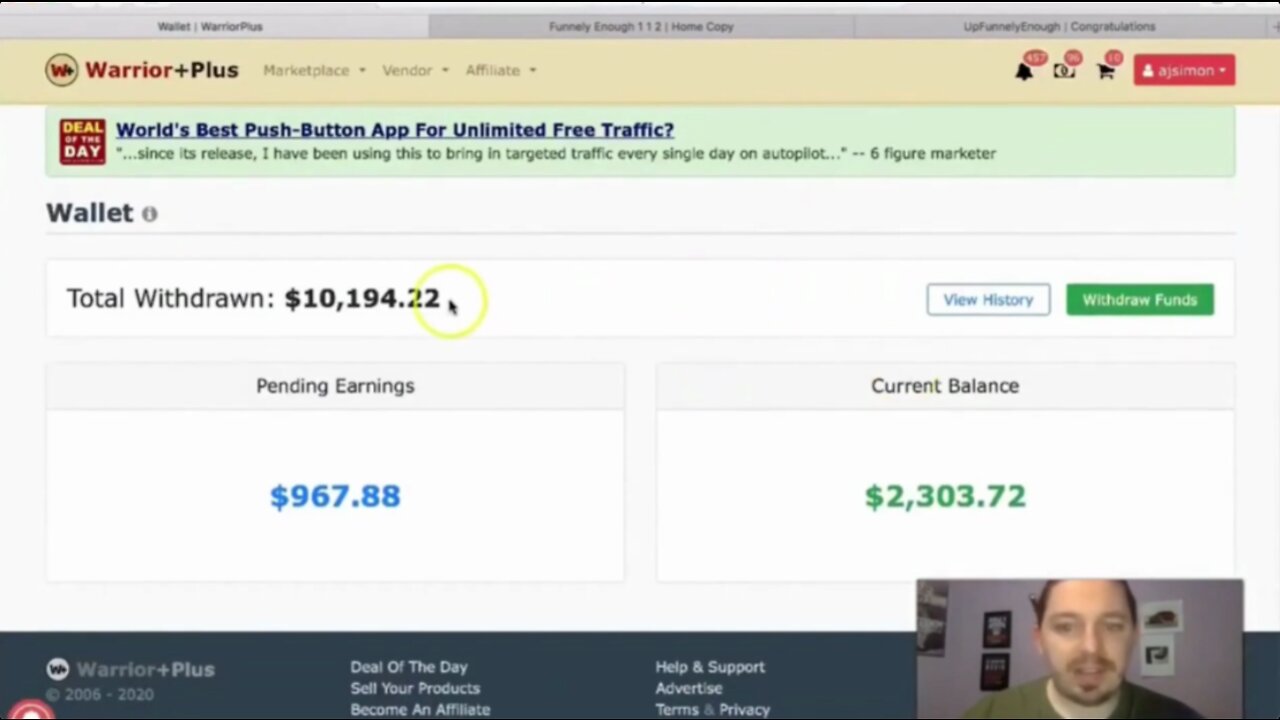Open the Privacy footer link

click(744, 709)
